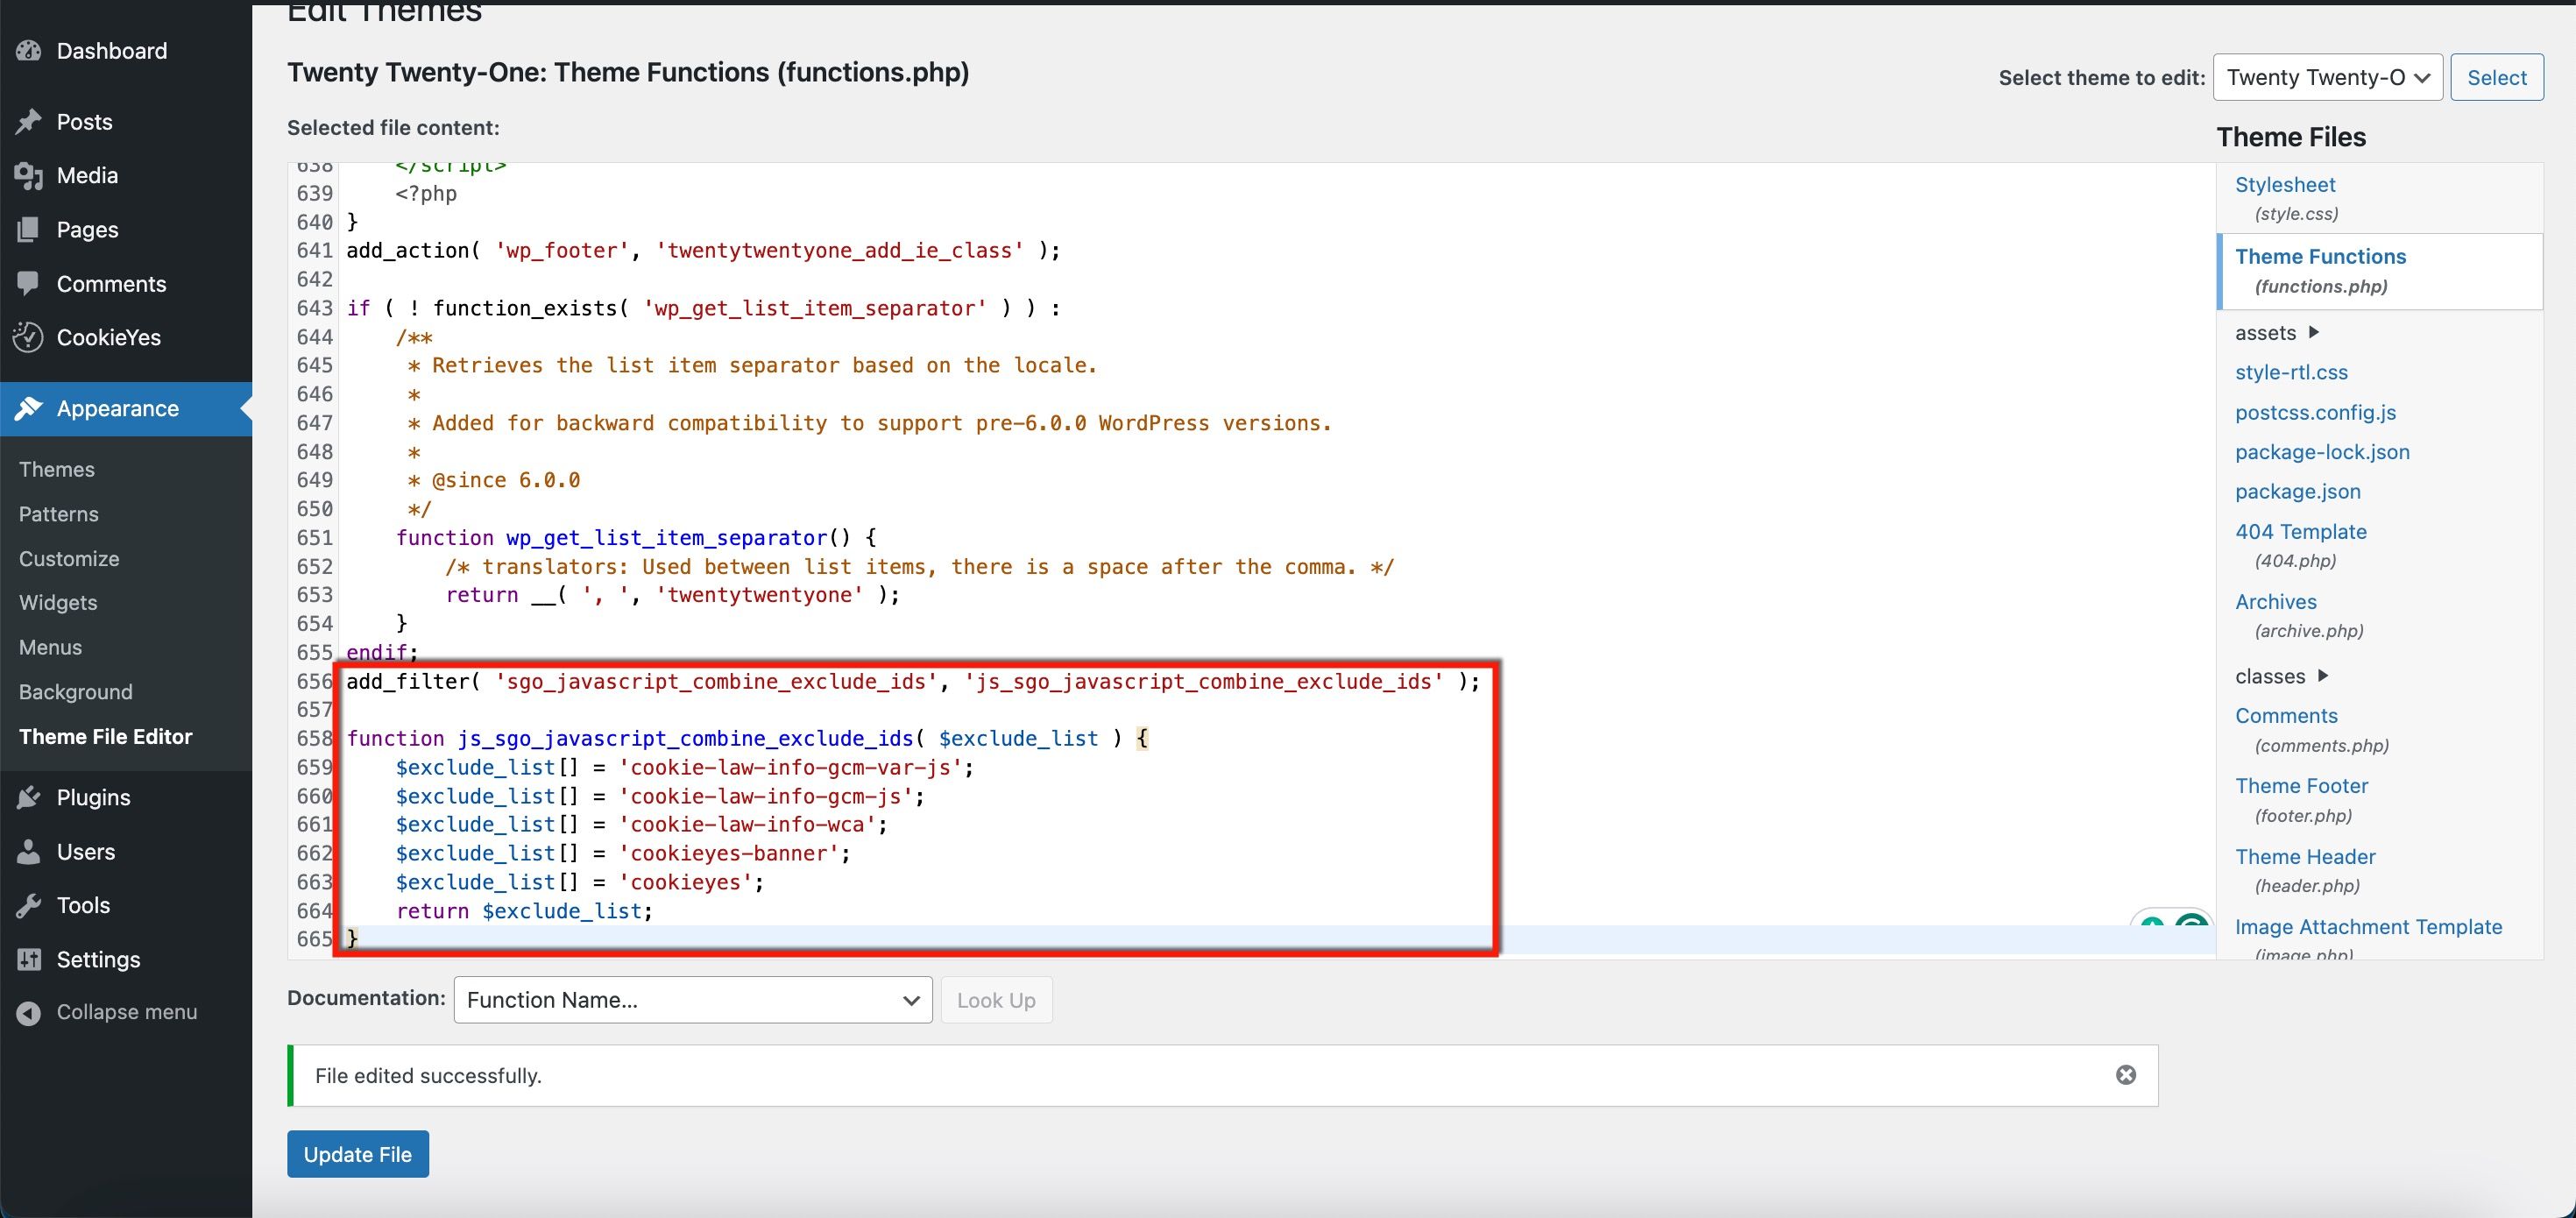Click the Collapse menu arrow icon
The image size is (2576, 1218).
(x=29, y=1013)
